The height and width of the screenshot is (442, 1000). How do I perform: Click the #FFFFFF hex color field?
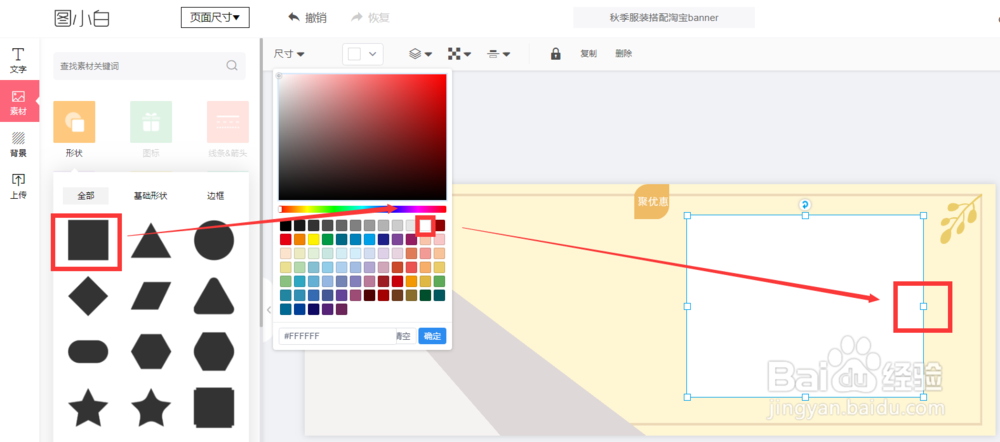pyautogui.click(x=337, y=336)
